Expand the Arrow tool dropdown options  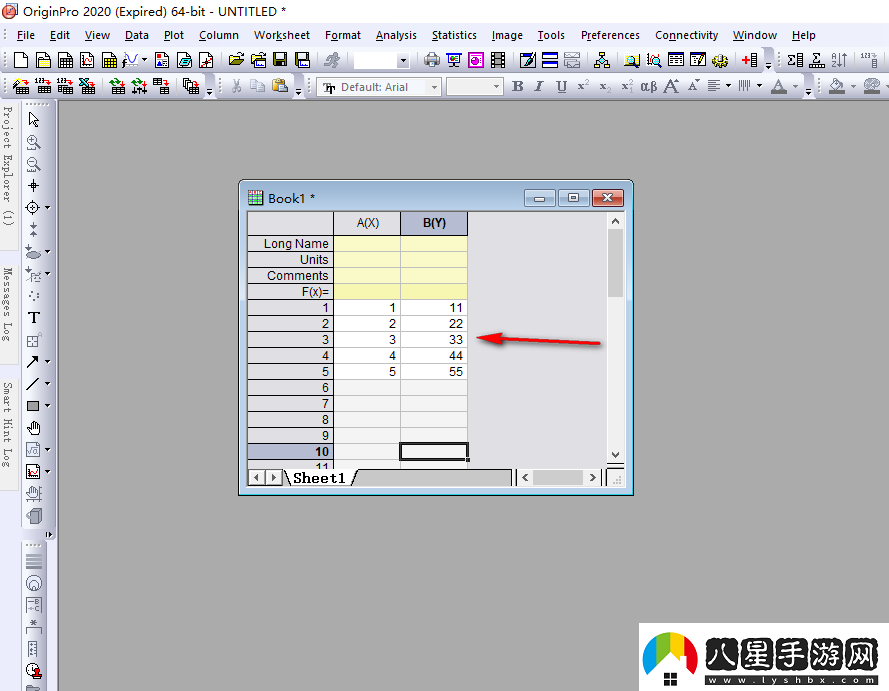[x=47, y=362]
